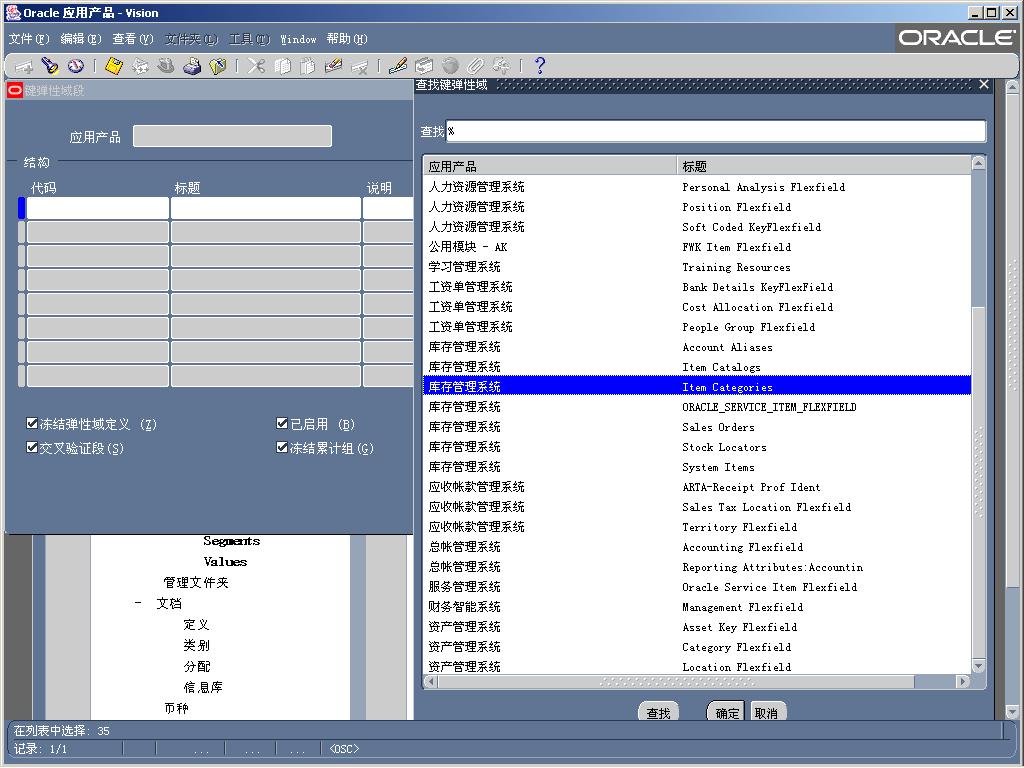This screenshot has width=1024, height=768.
Task: Click the 查找 search text field
Action: (716, 131)
